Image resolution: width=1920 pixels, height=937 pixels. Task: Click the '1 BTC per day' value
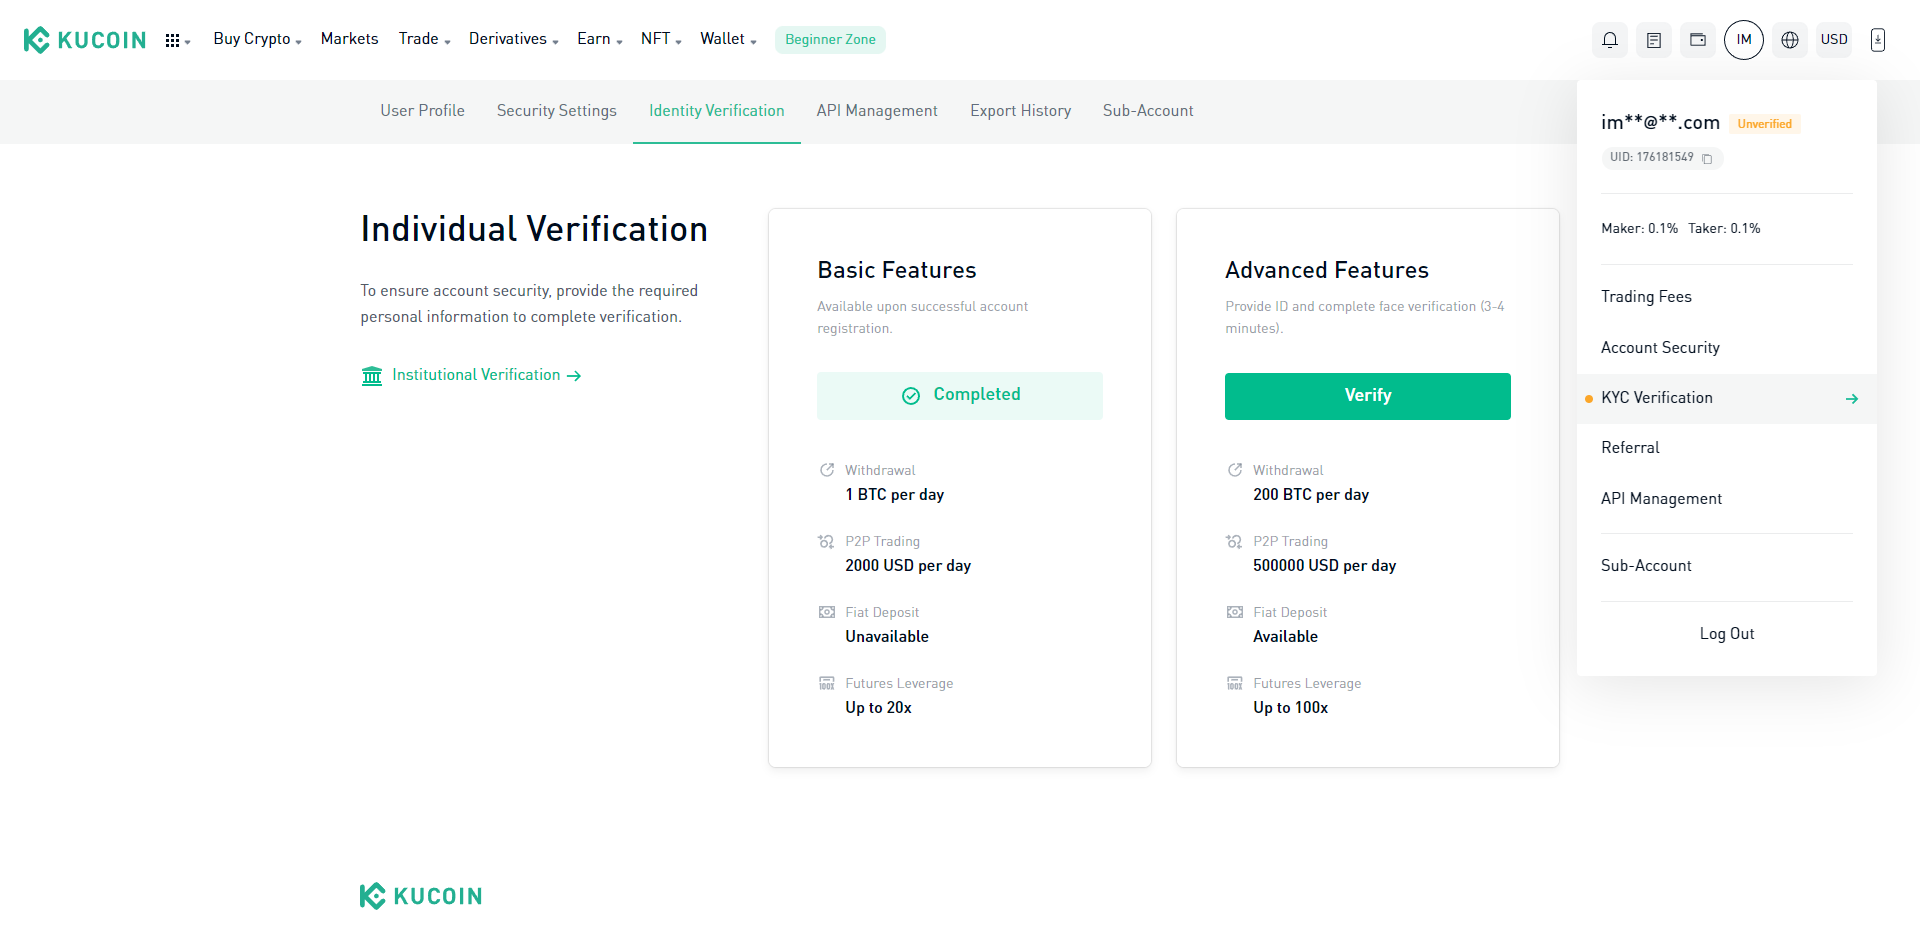(894, 495)
